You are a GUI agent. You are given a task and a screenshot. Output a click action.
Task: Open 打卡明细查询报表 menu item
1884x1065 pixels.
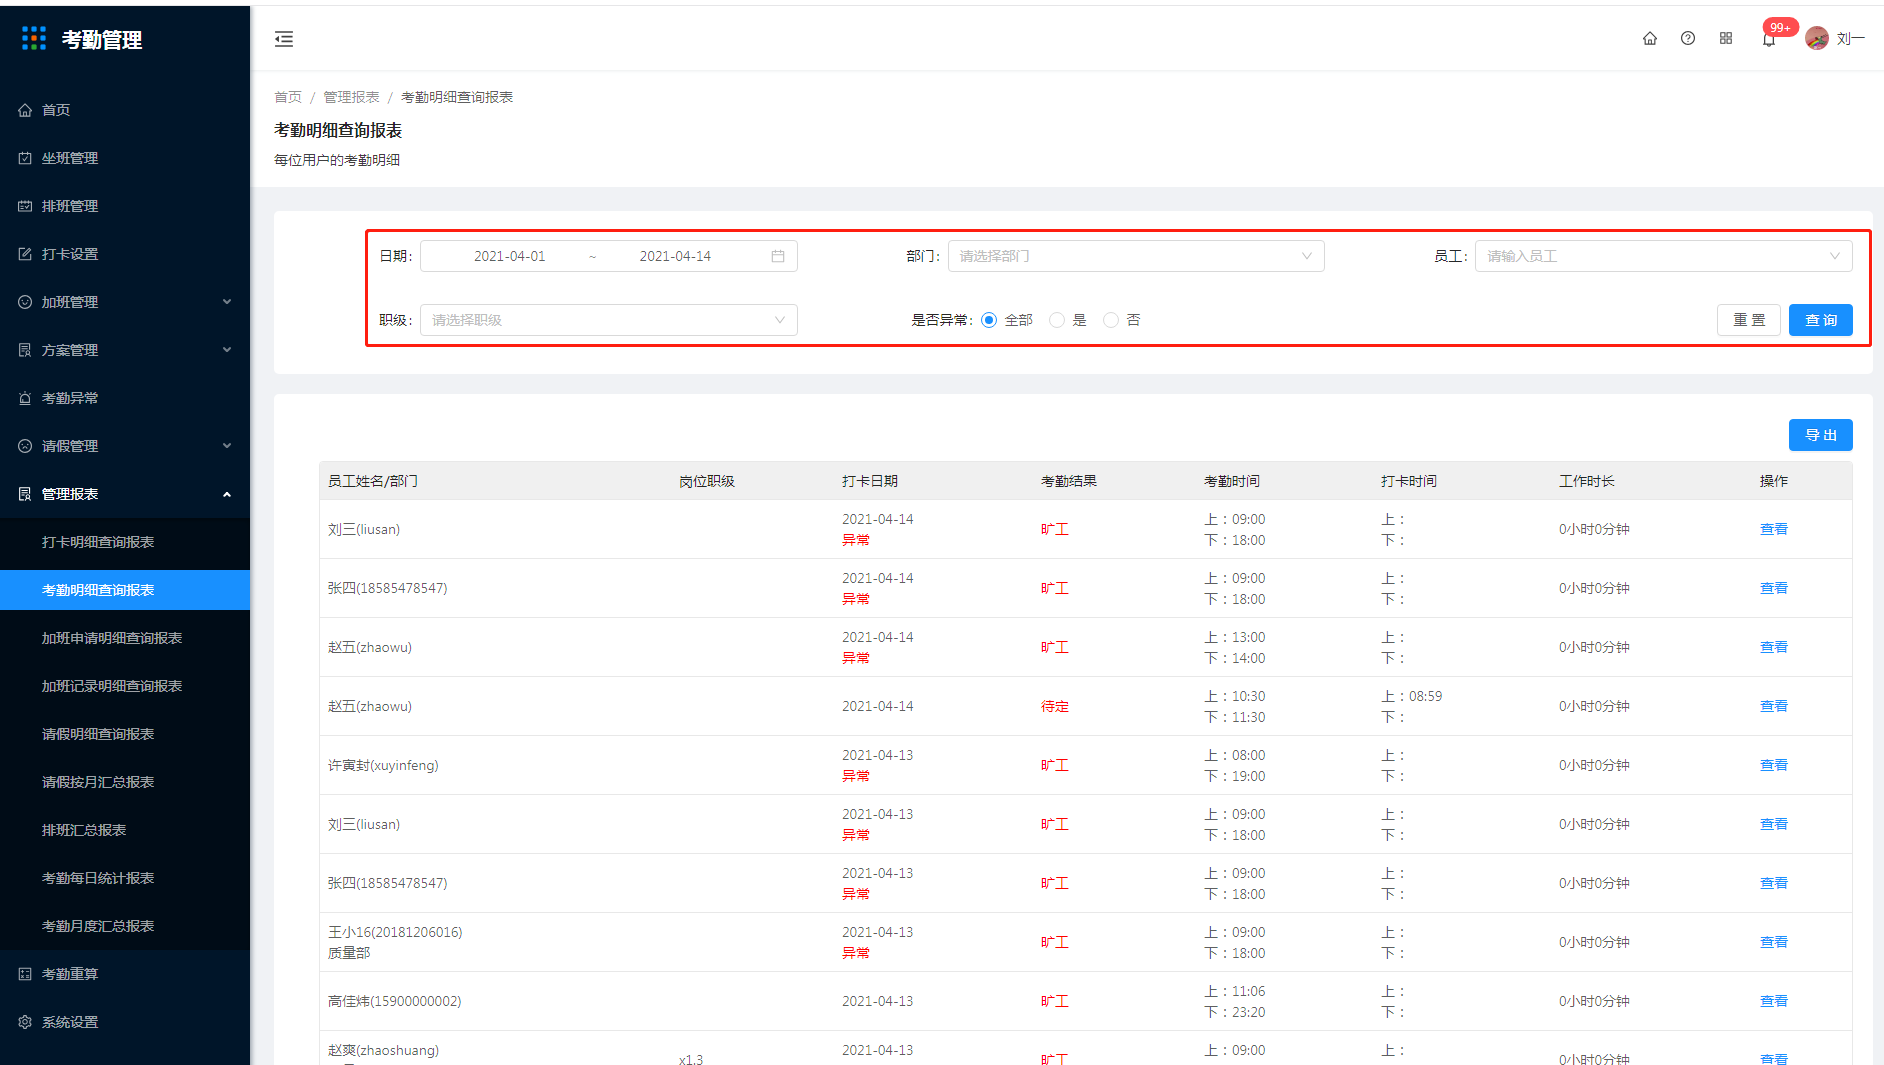click(x=125, y=542)
